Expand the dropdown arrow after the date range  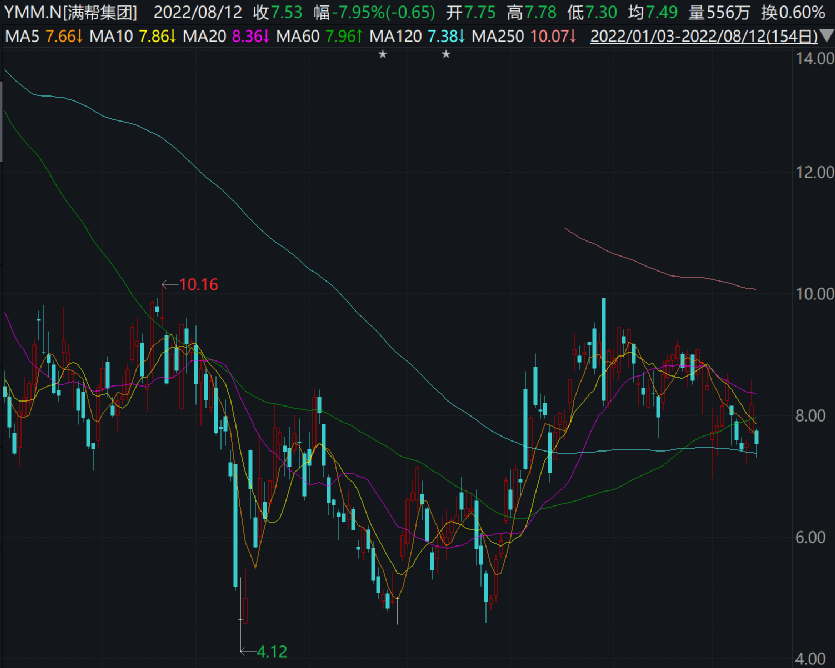[x=826, y=36]
